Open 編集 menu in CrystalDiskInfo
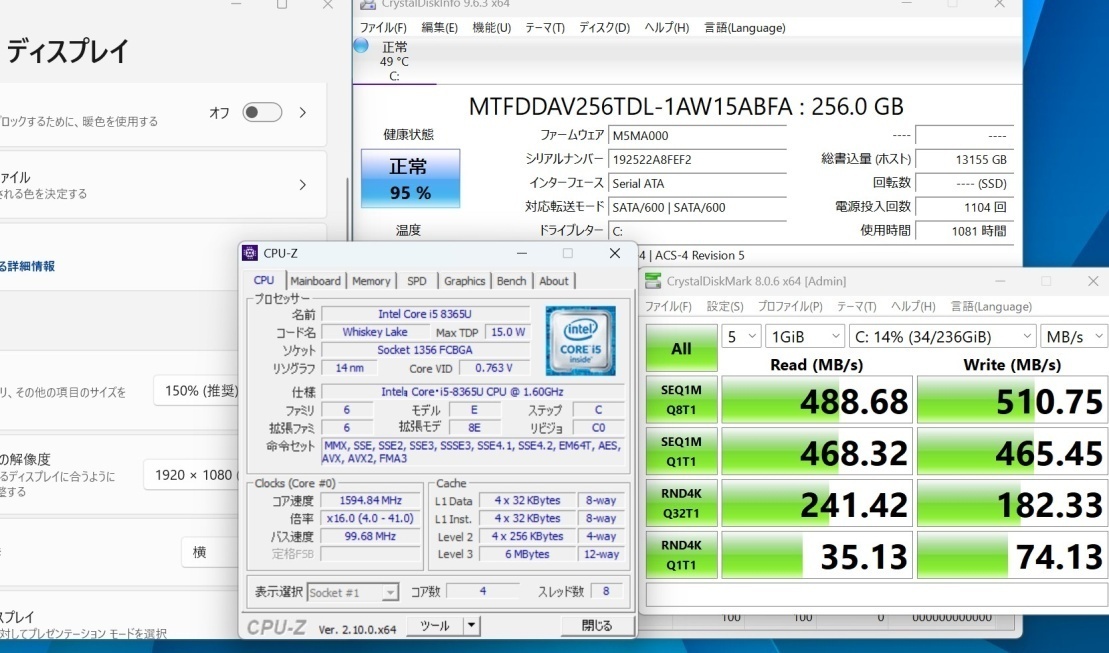The width and height of the screenshot is (1109, 653). [439, 28]
